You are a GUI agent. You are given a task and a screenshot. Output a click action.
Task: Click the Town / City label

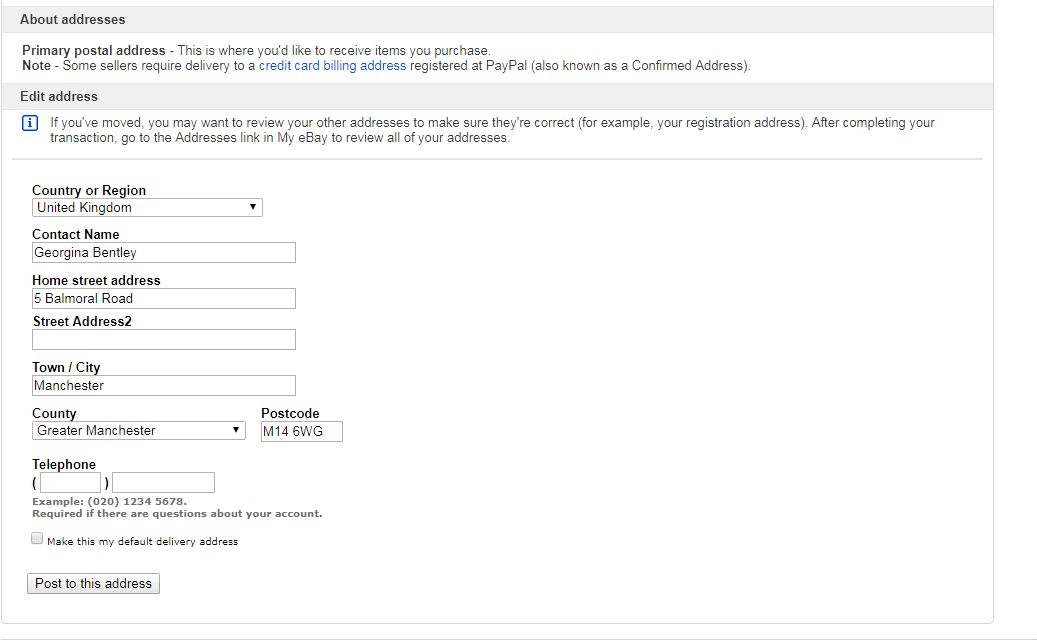point(66,368)
